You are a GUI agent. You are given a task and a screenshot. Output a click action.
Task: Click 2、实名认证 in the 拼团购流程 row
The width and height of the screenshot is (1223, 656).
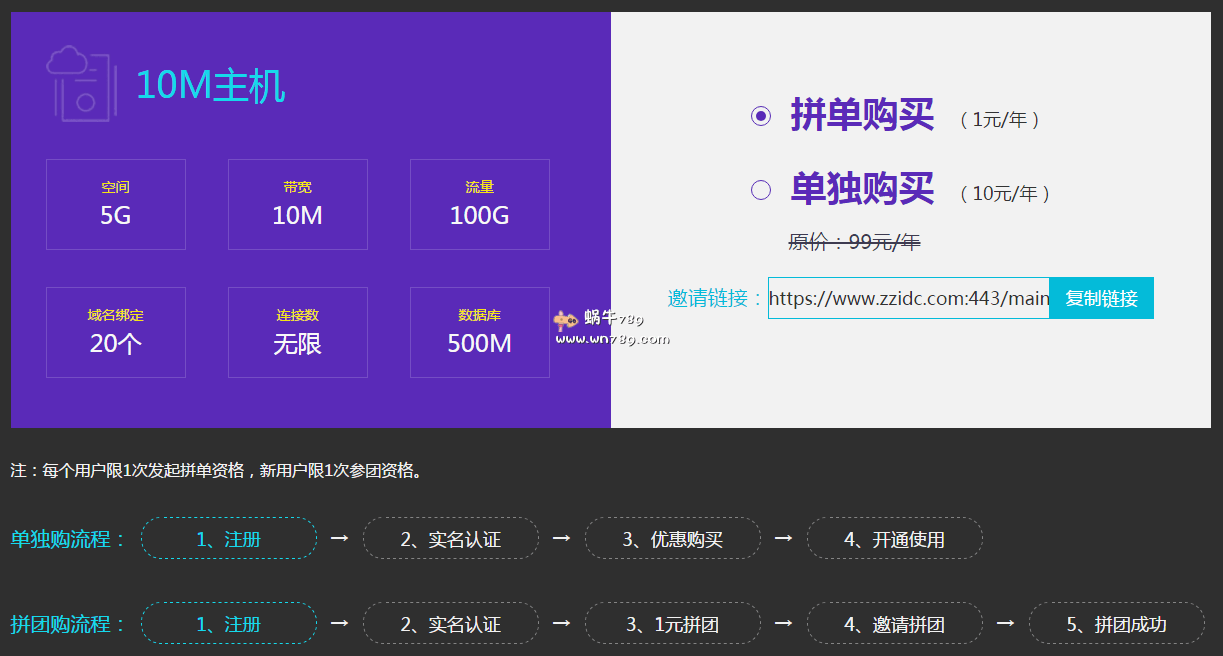coord(451,623)
